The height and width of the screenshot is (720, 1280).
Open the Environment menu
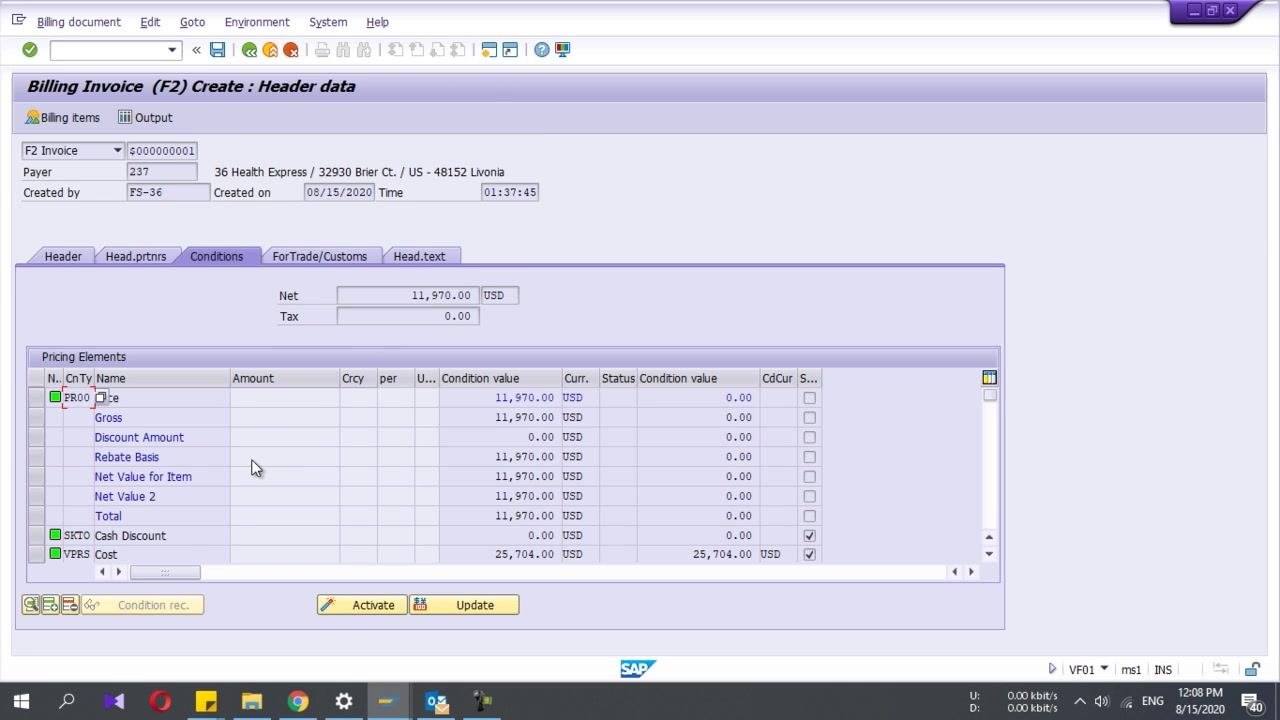click(x=257, y=22)
